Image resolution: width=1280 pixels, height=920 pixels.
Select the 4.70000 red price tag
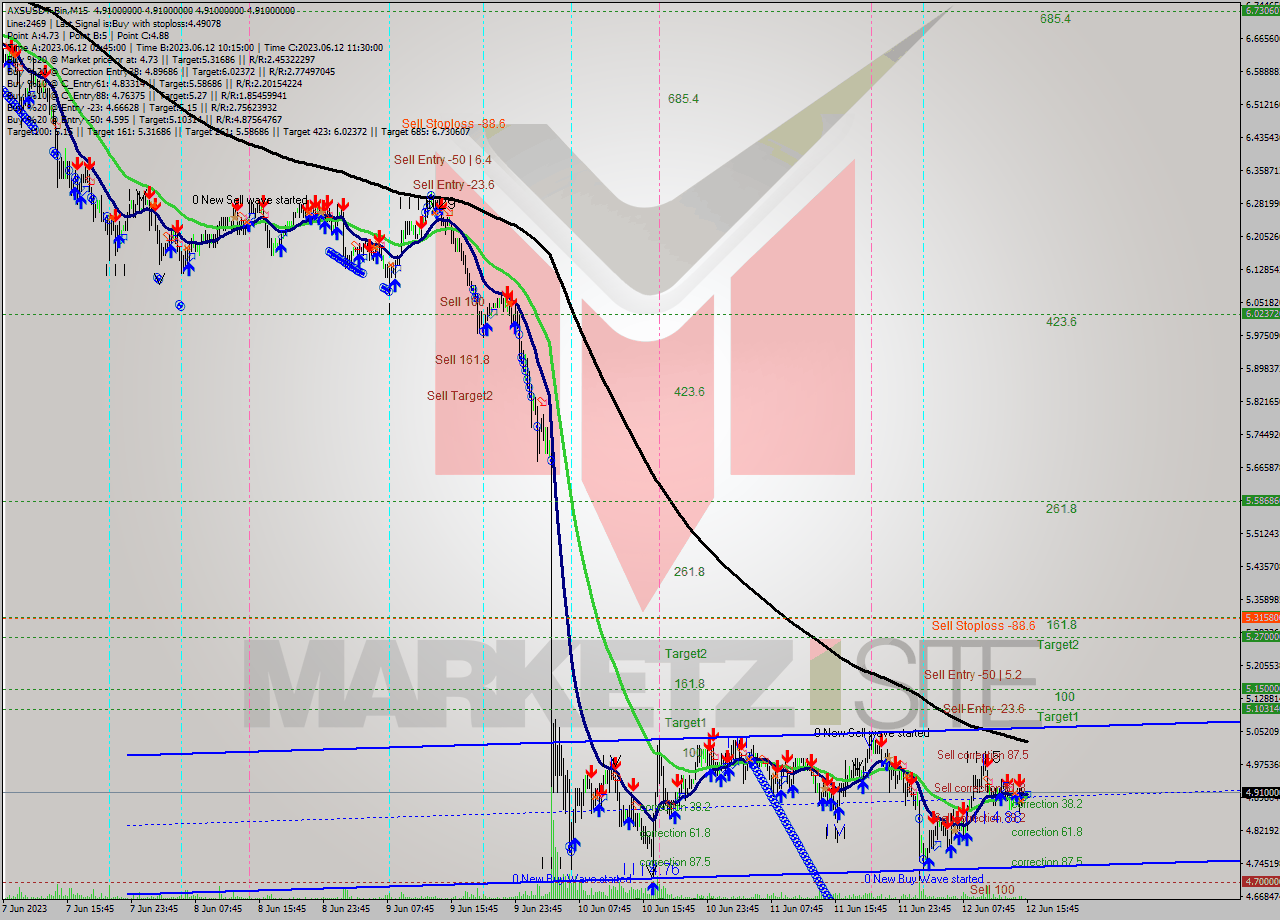1260,882
